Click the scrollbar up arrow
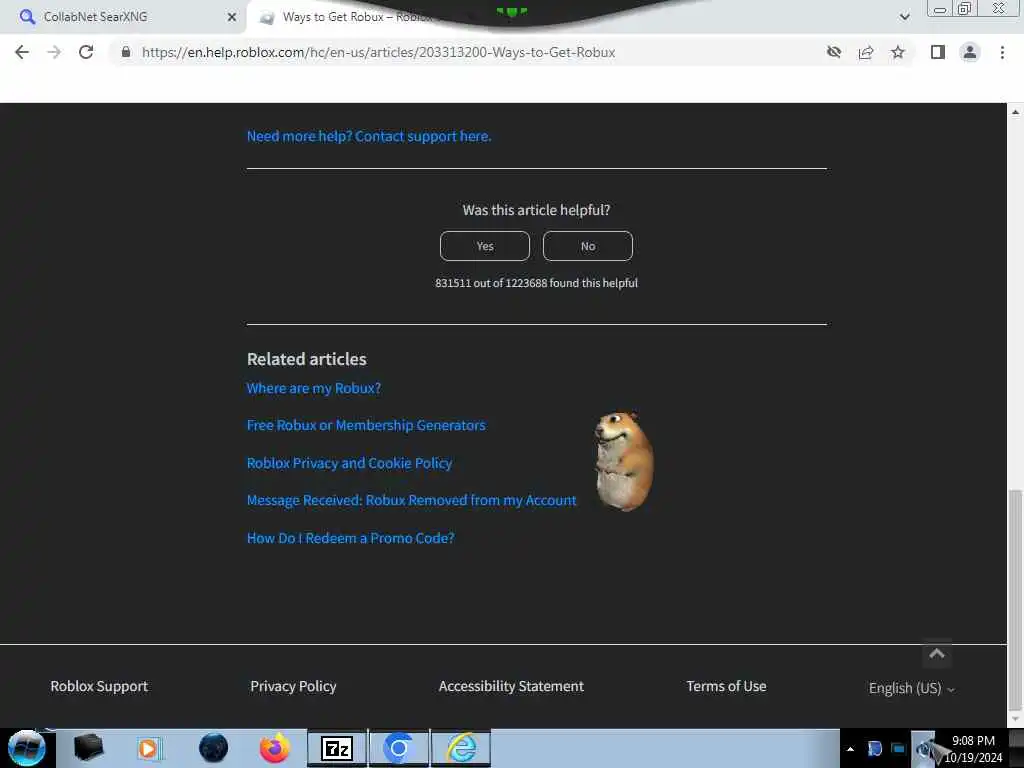 [1015, 112]
